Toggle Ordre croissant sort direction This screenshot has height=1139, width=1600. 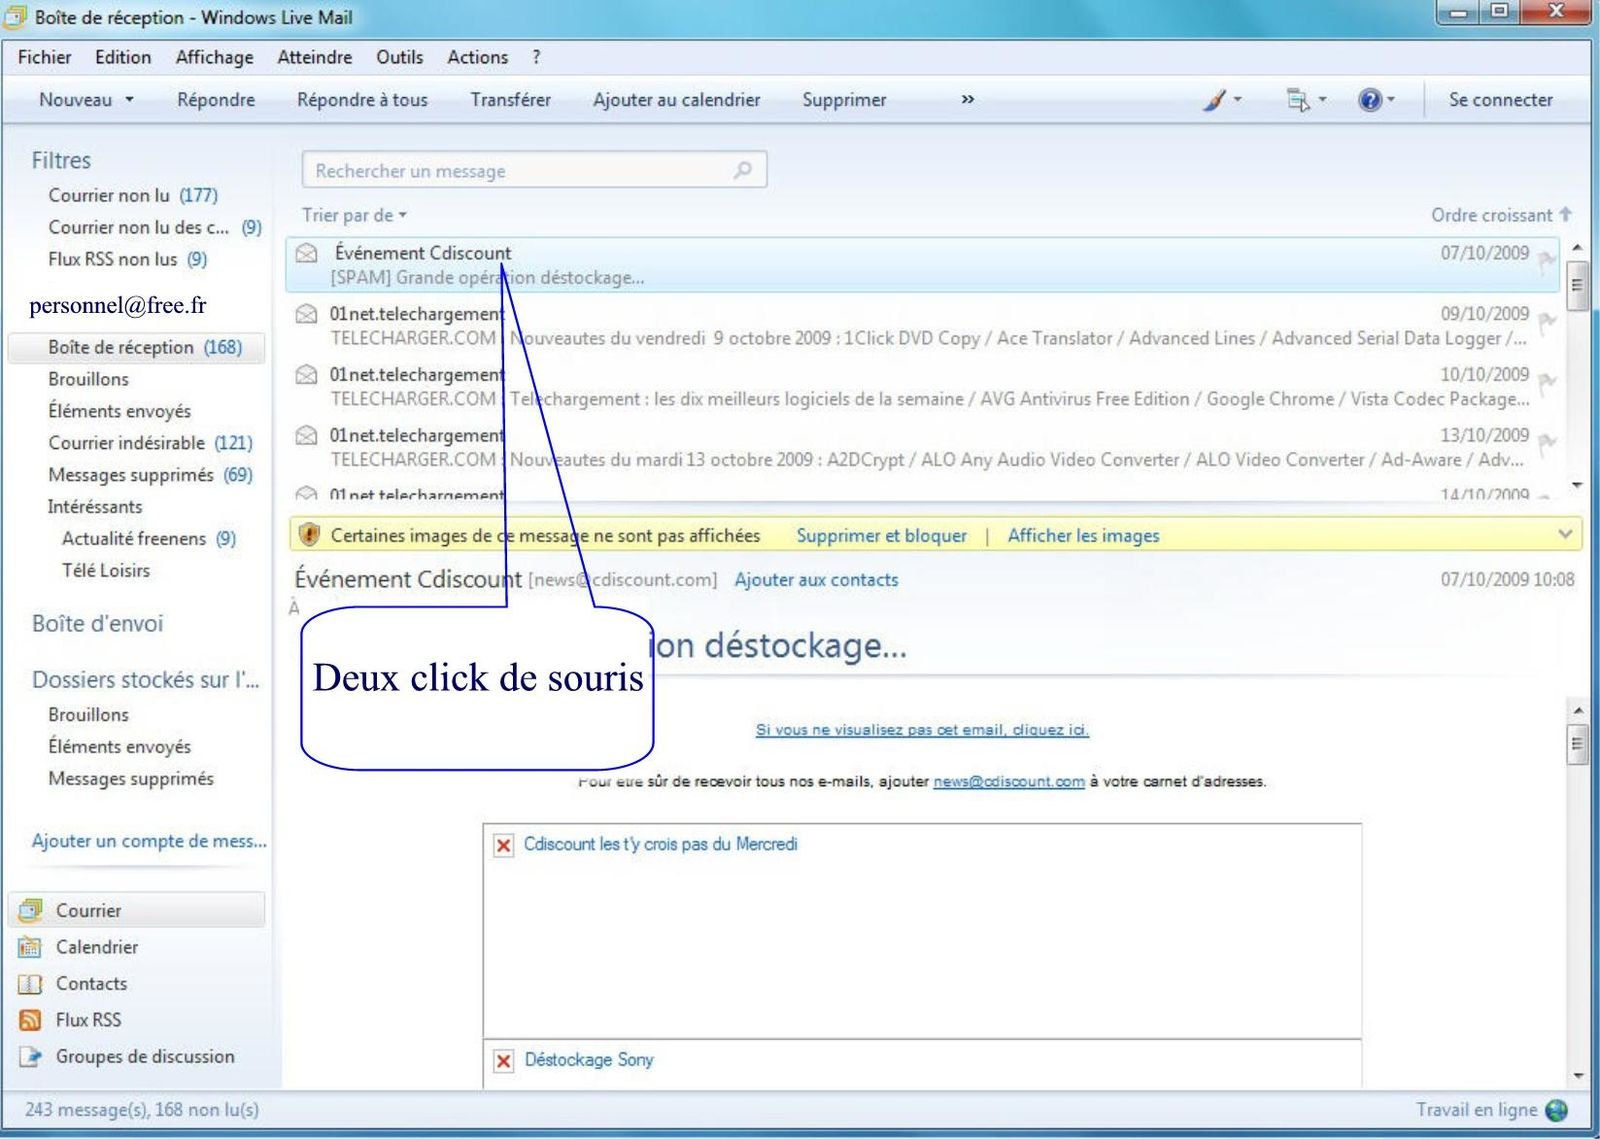(x=1500, y=215)
